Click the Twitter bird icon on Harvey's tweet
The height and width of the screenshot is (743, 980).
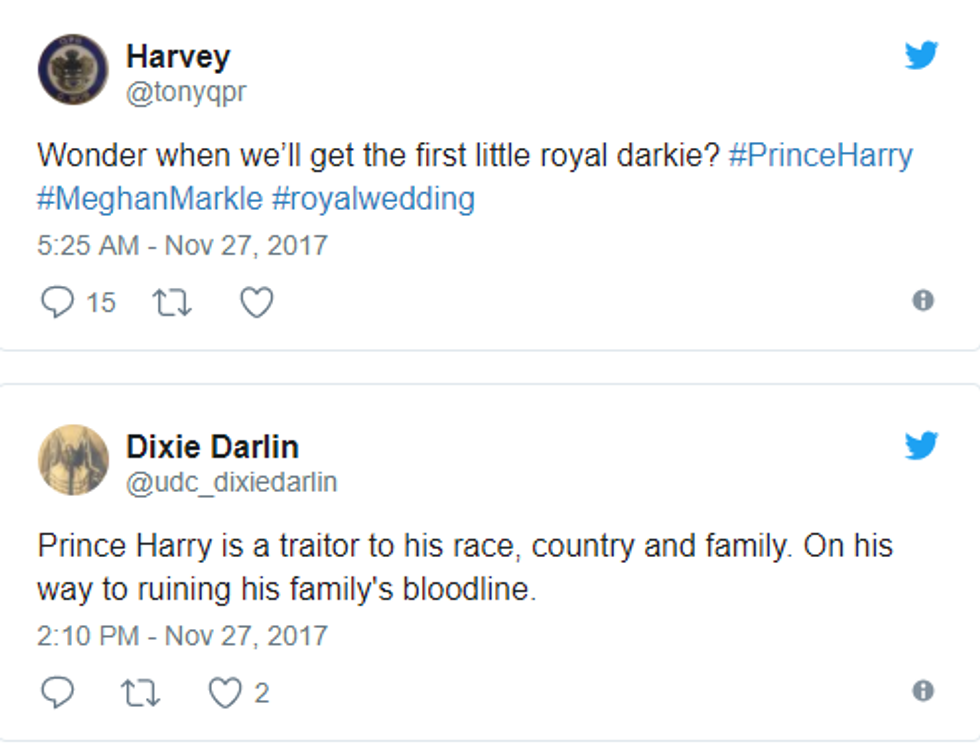(x=921, y=55)
